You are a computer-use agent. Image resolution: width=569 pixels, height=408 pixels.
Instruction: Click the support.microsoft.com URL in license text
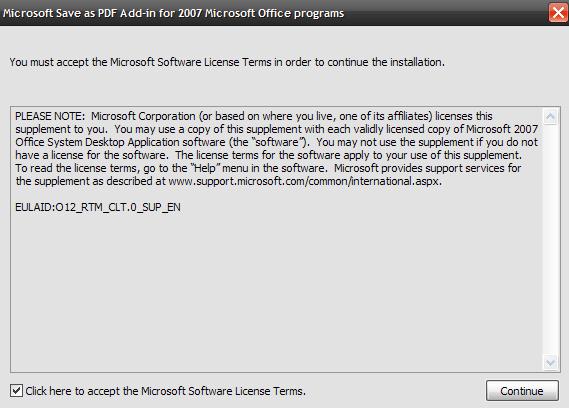(x=304, y=181)
